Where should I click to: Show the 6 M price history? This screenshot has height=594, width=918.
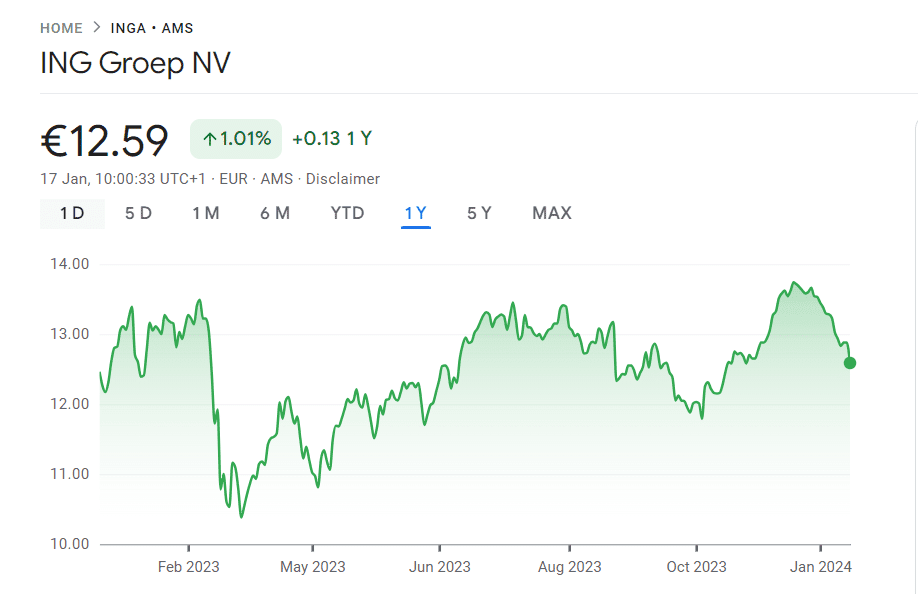point(275,213)
